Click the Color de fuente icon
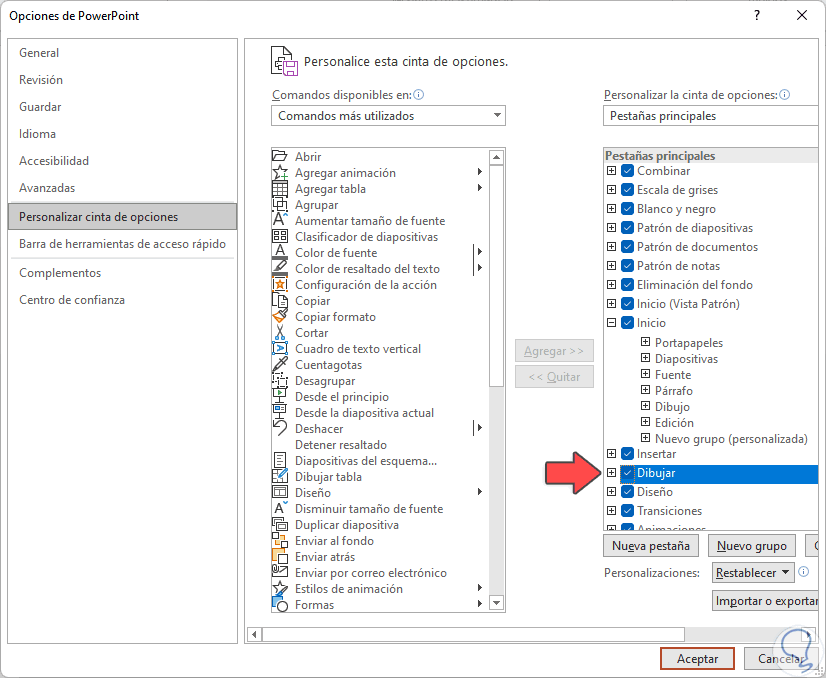 [x=280, y=252]
